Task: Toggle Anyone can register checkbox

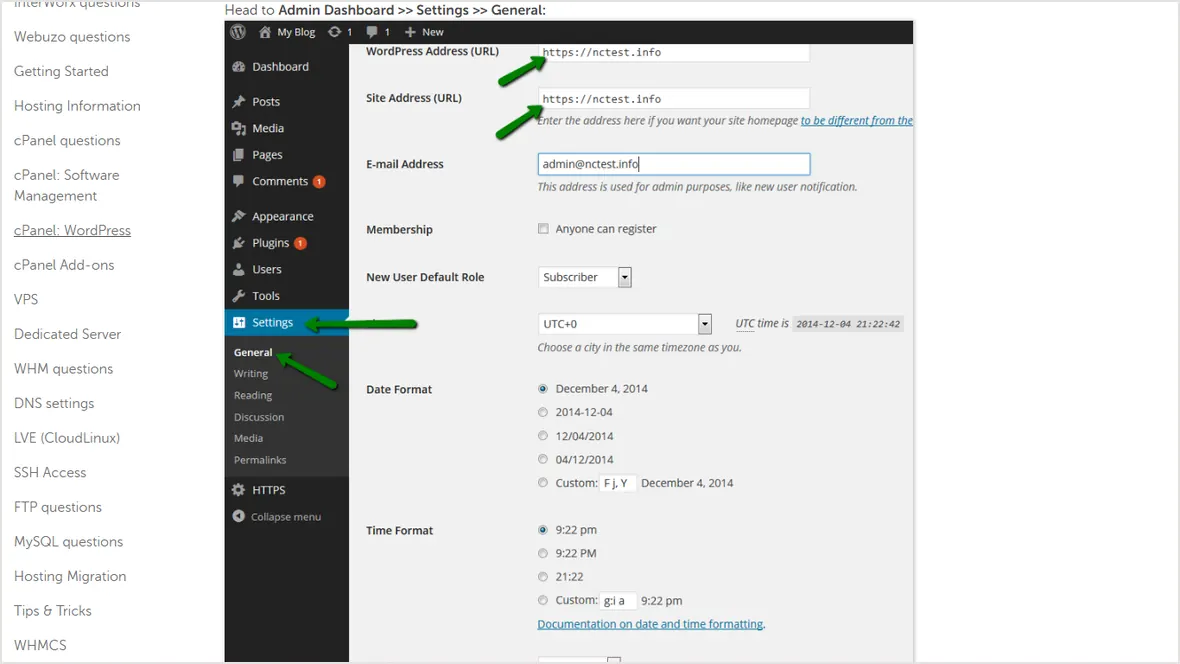Action: [543, 229]
